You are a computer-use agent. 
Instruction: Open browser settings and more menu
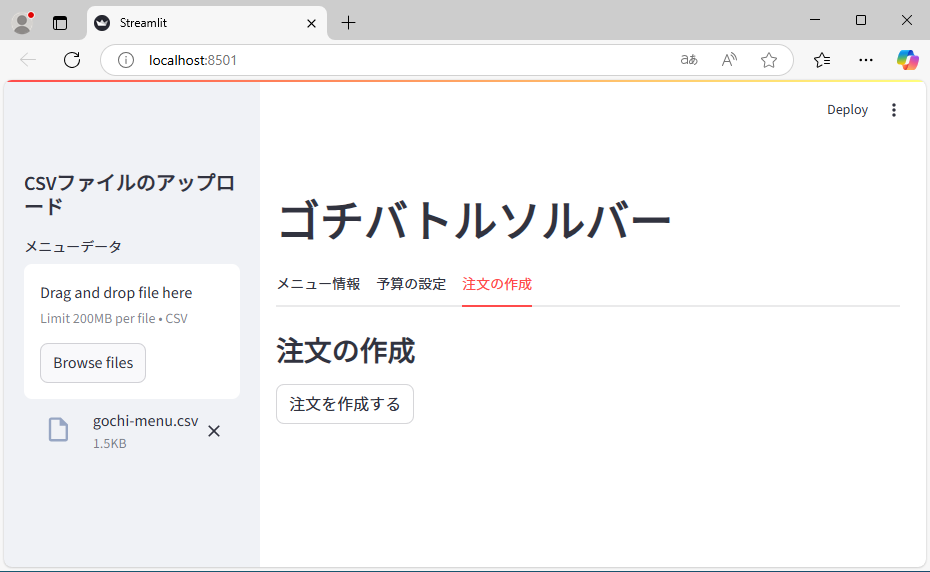coord(866,60)
